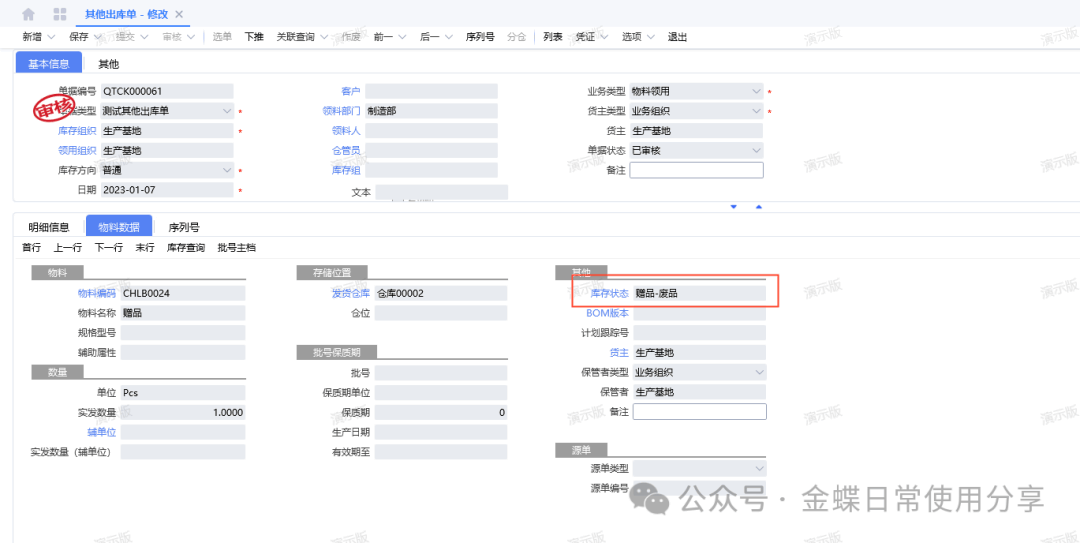The image size is (1080, 543).
Task: Click the 物料编码 link label
Action: [x=97, y=294]
